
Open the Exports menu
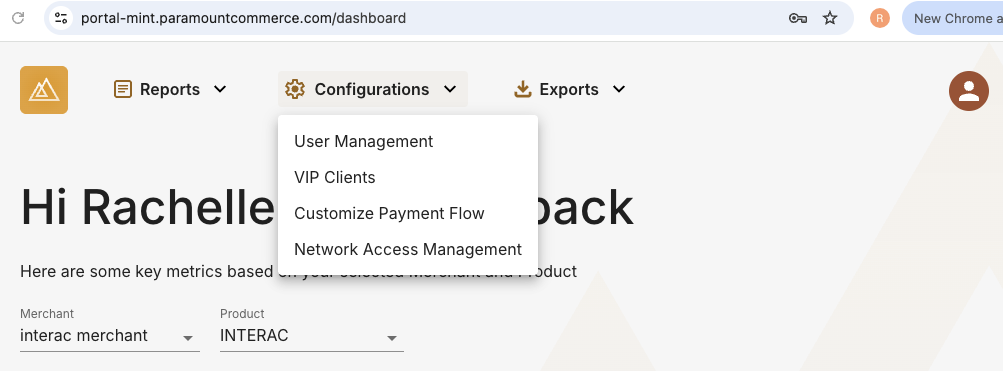(x=569, y=89)
